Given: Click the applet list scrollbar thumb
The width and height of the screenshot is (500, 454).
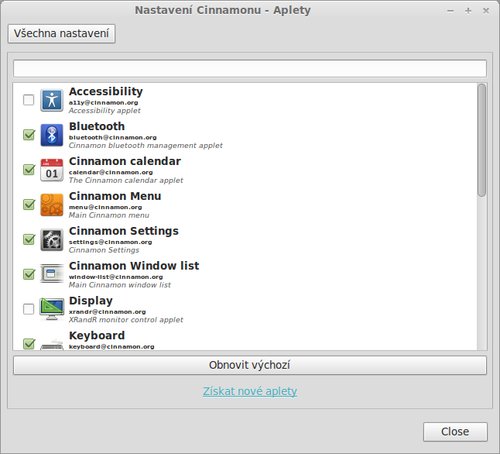Looking at the screenshot, I should tap(482, 140).
